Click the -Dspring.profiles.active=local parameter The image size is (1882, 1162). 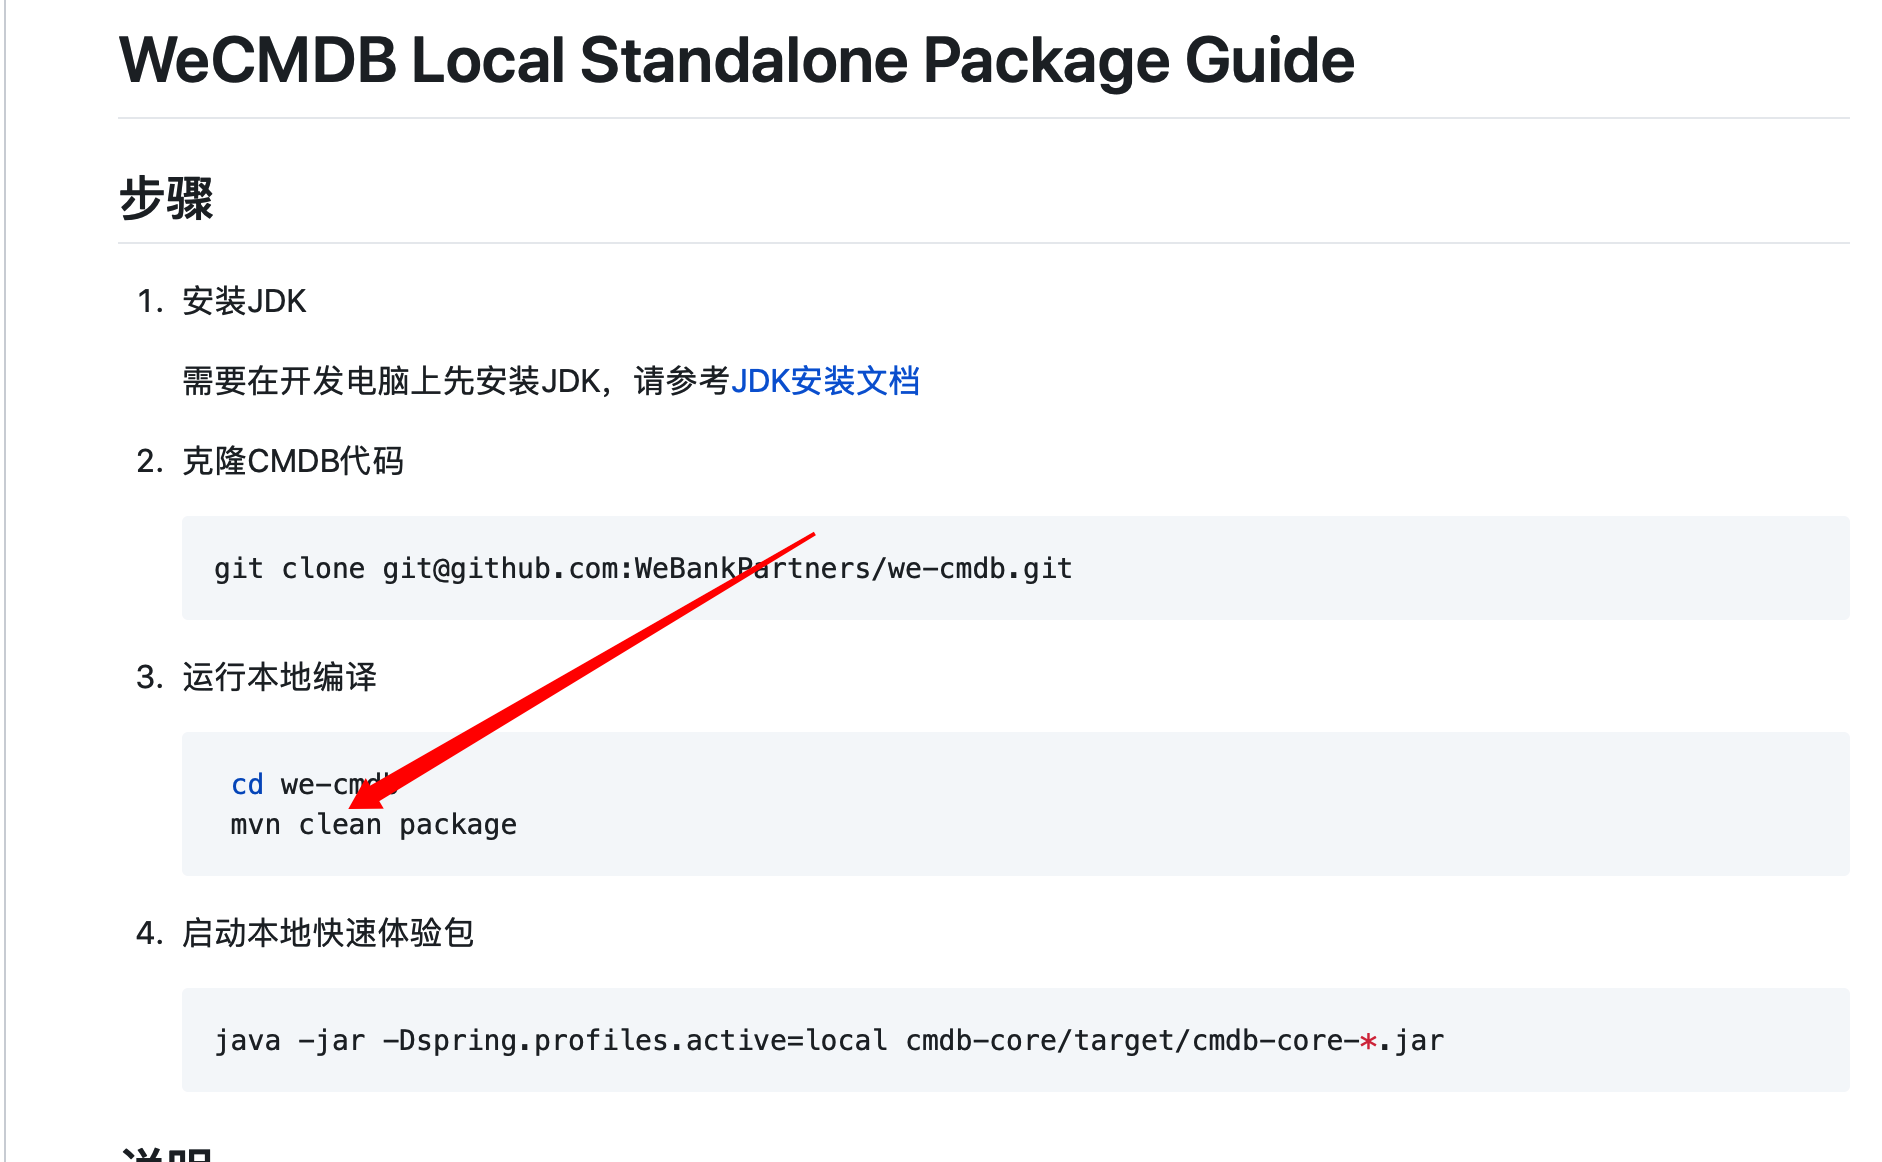[634, 1039]
